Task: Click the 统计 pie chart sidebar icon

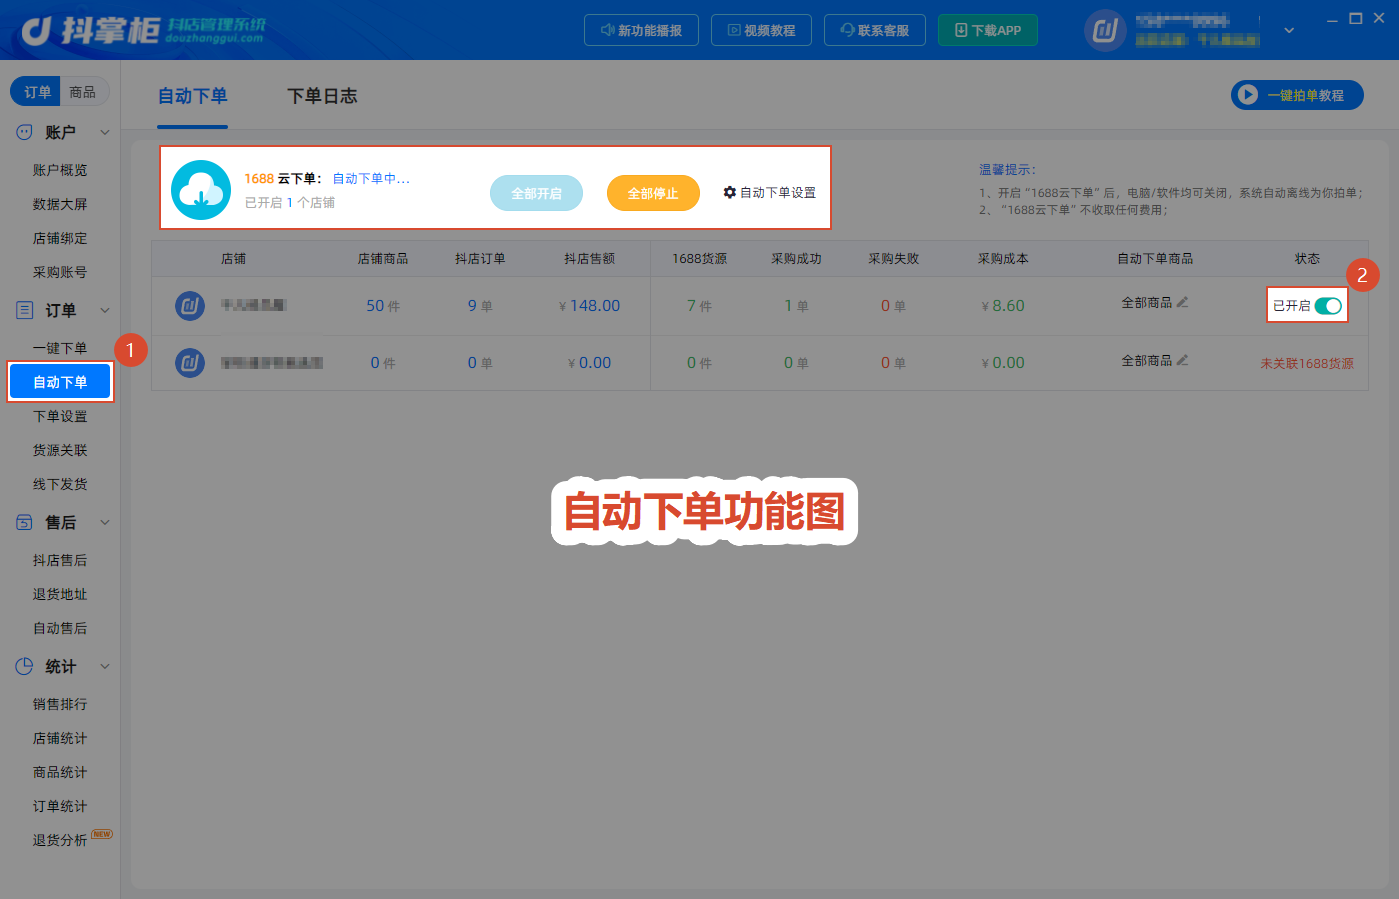Action: tap(25, 666)
